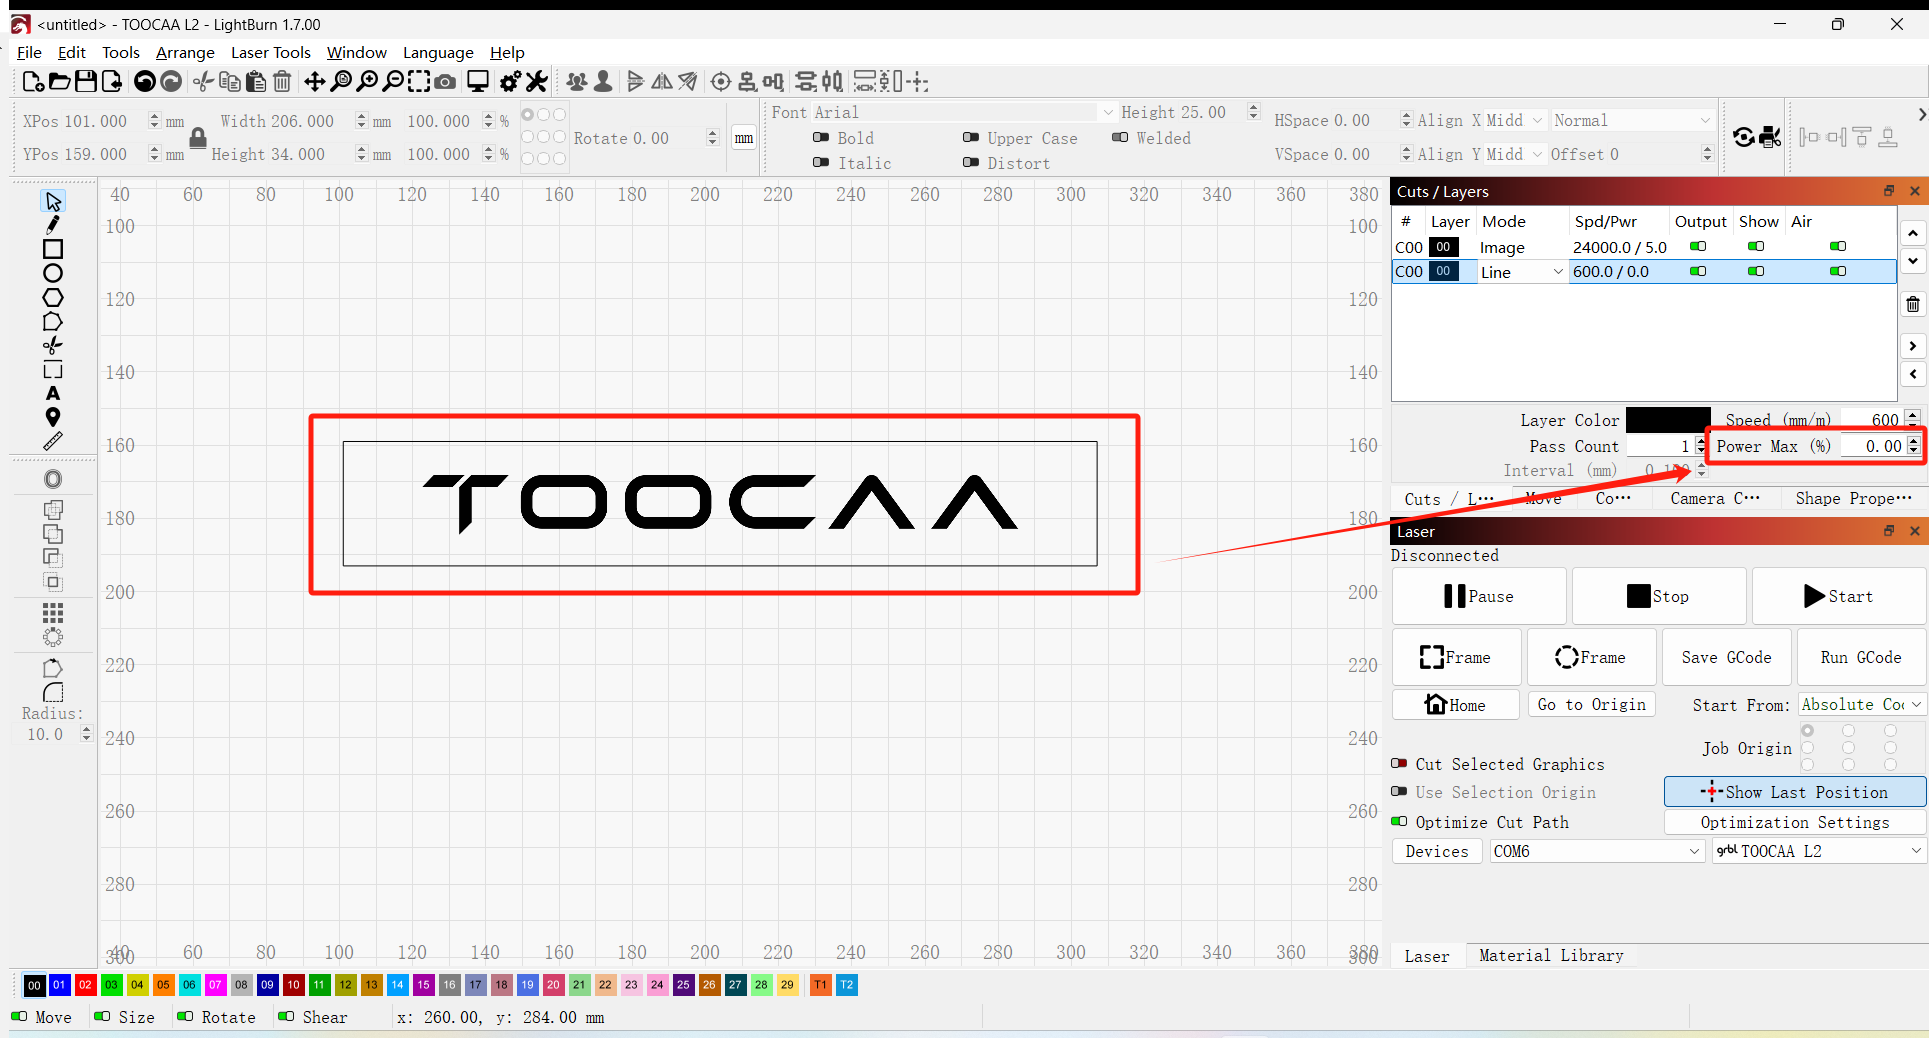Open the Offset Shapes tool
This screenshot has width=1929, height=1038.
click(53, 479)
